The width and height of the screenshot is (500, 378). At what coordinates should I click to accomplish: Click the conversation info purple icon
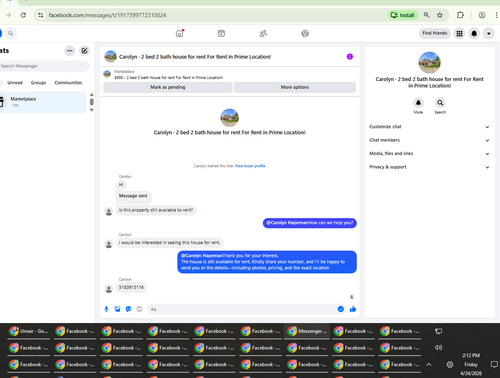click(350, 57)
